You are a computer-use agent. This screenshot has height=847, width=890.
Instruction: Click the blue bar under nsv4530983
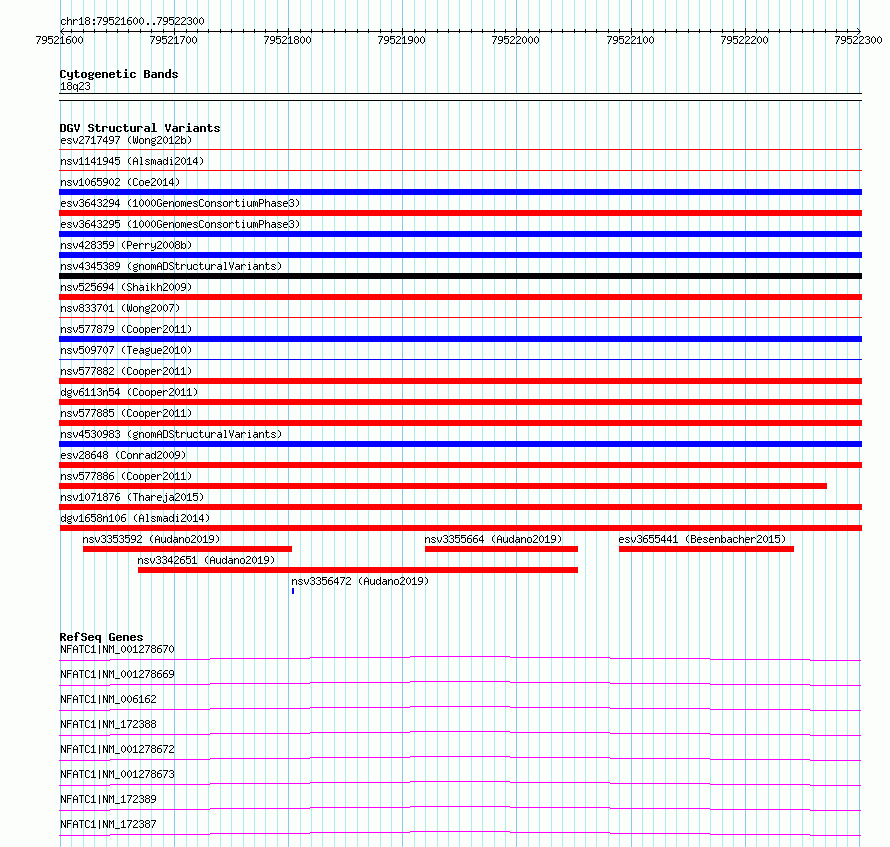[x=460, y=444]
